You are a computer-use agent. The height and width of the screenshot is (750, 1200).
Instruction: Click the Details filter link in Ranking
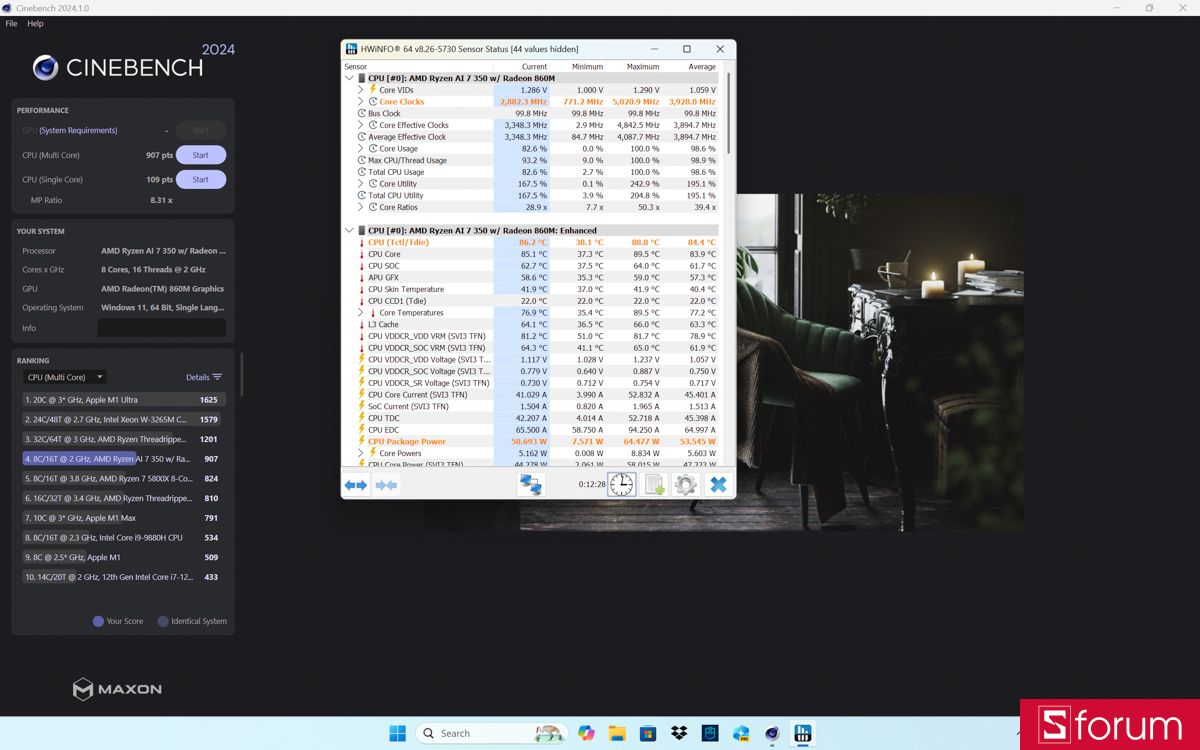(x=204, y=377)
